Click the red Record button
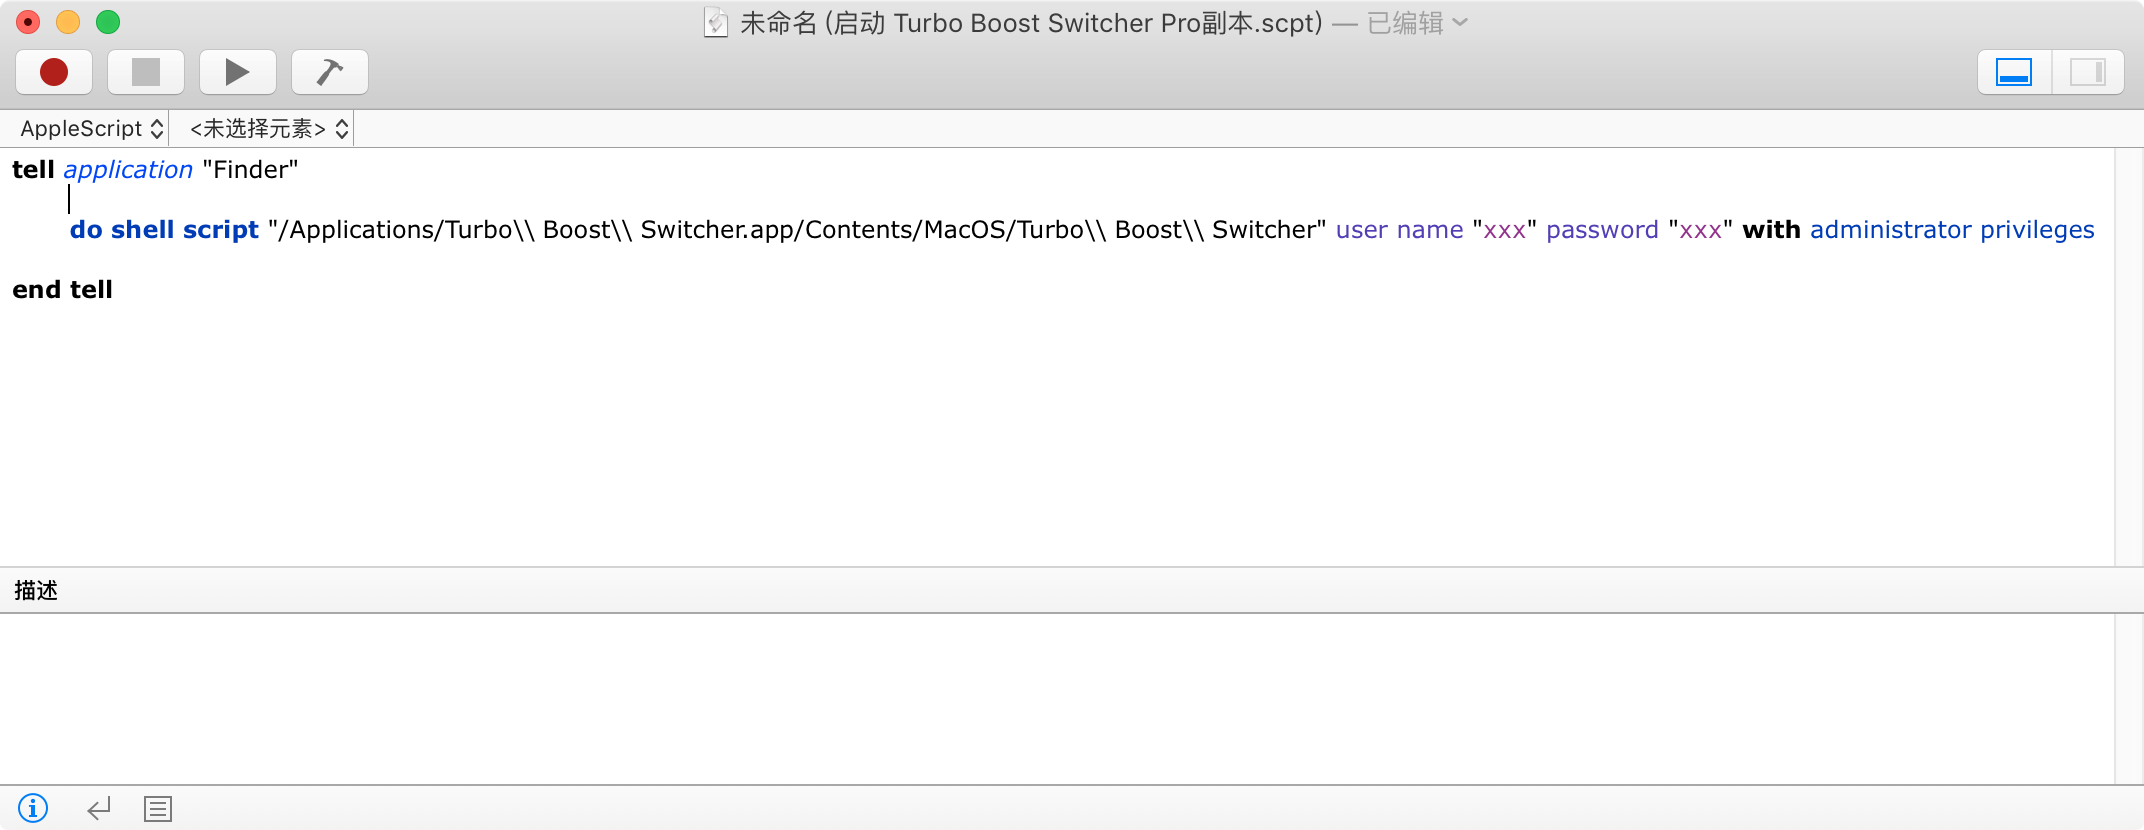 [x=54, y=72]
